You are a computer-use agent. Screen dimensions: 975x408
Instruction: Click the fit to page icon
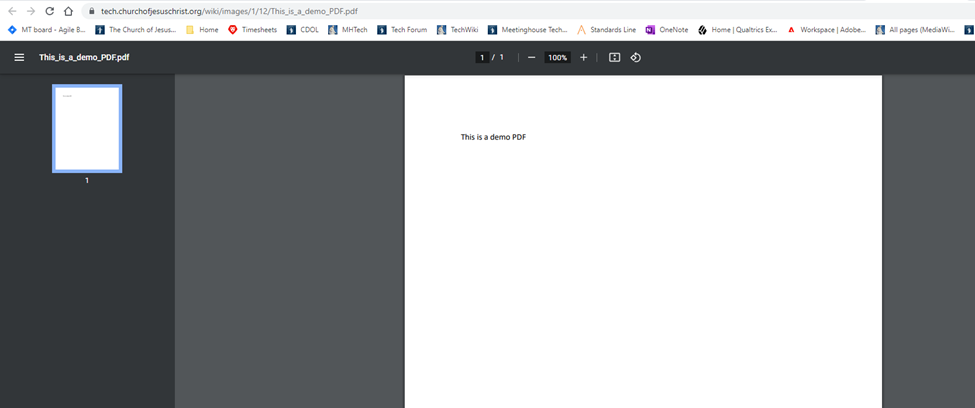(615, 58)
